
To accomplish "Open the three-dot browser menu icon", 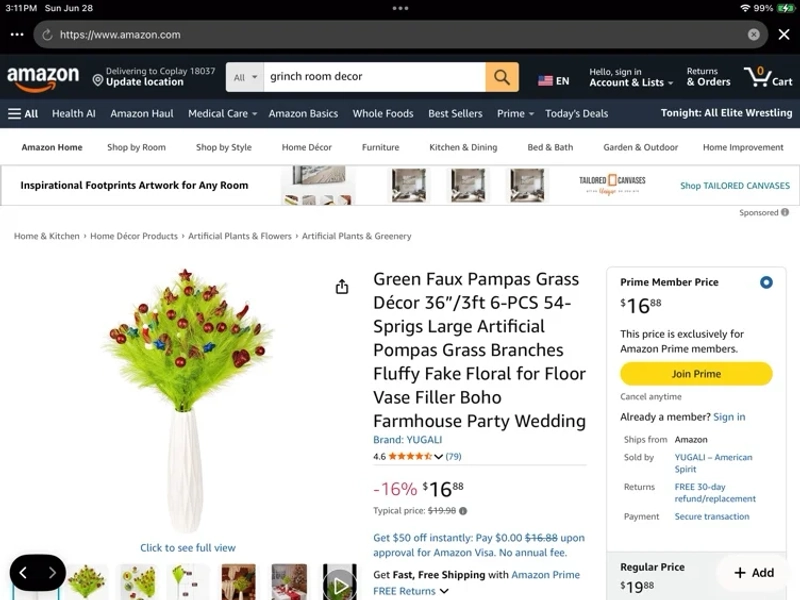I will (17, 34).
